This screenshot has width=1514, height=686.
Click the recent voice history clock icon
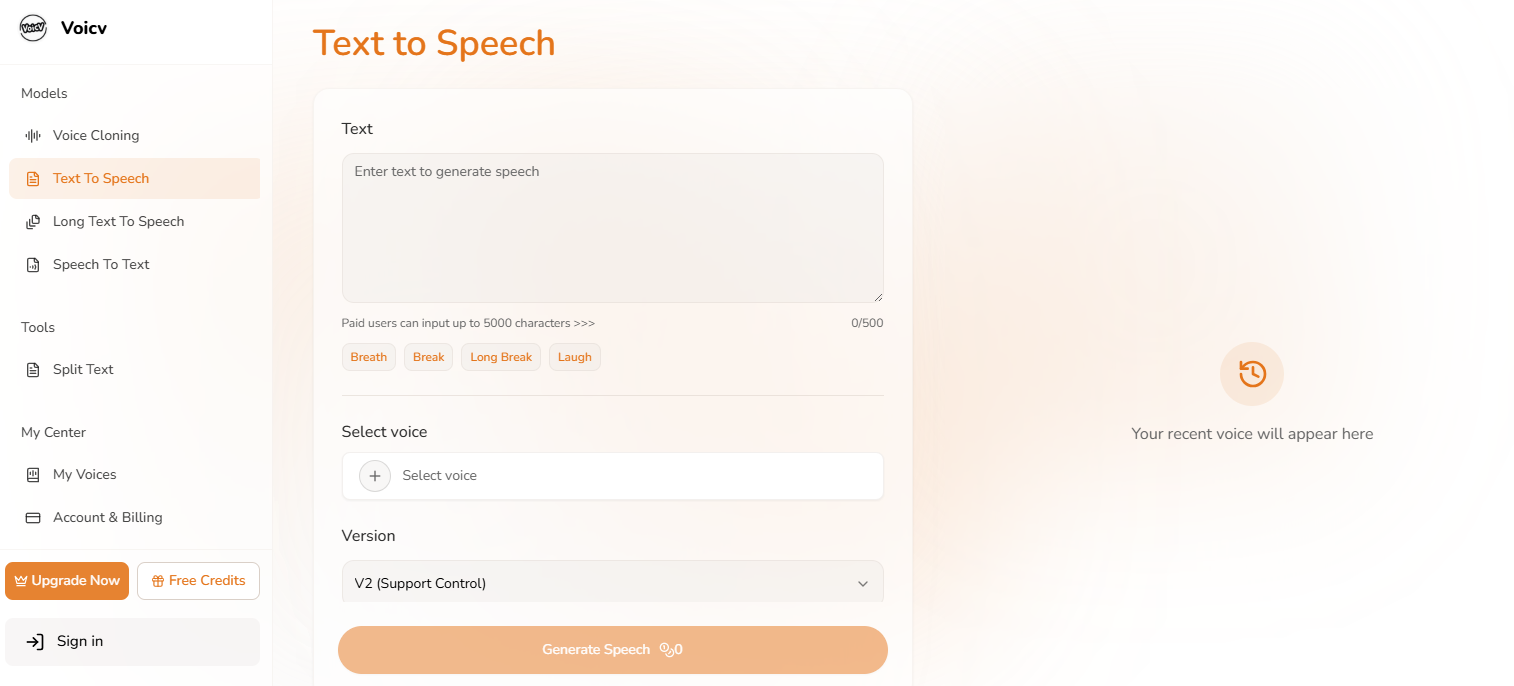1252,374
